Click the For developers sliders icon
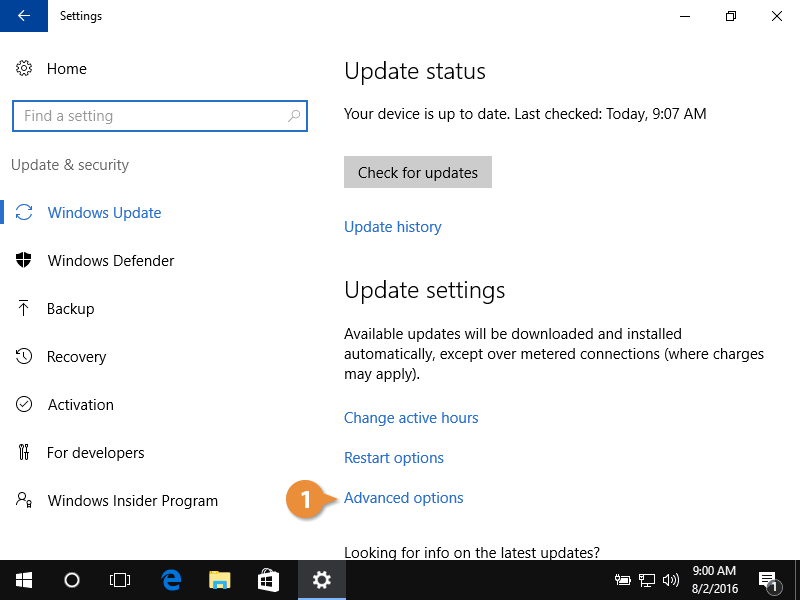The width and height of the screenshot is (800, 600). 24,453
